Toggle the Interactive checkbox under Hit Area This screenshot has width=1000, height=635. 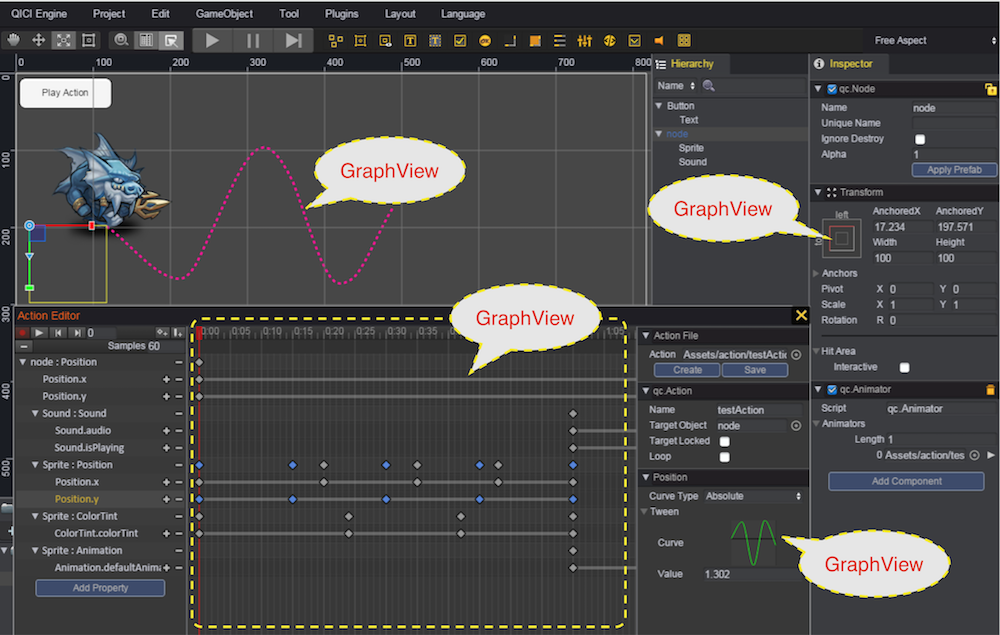(x=904, y=368)
